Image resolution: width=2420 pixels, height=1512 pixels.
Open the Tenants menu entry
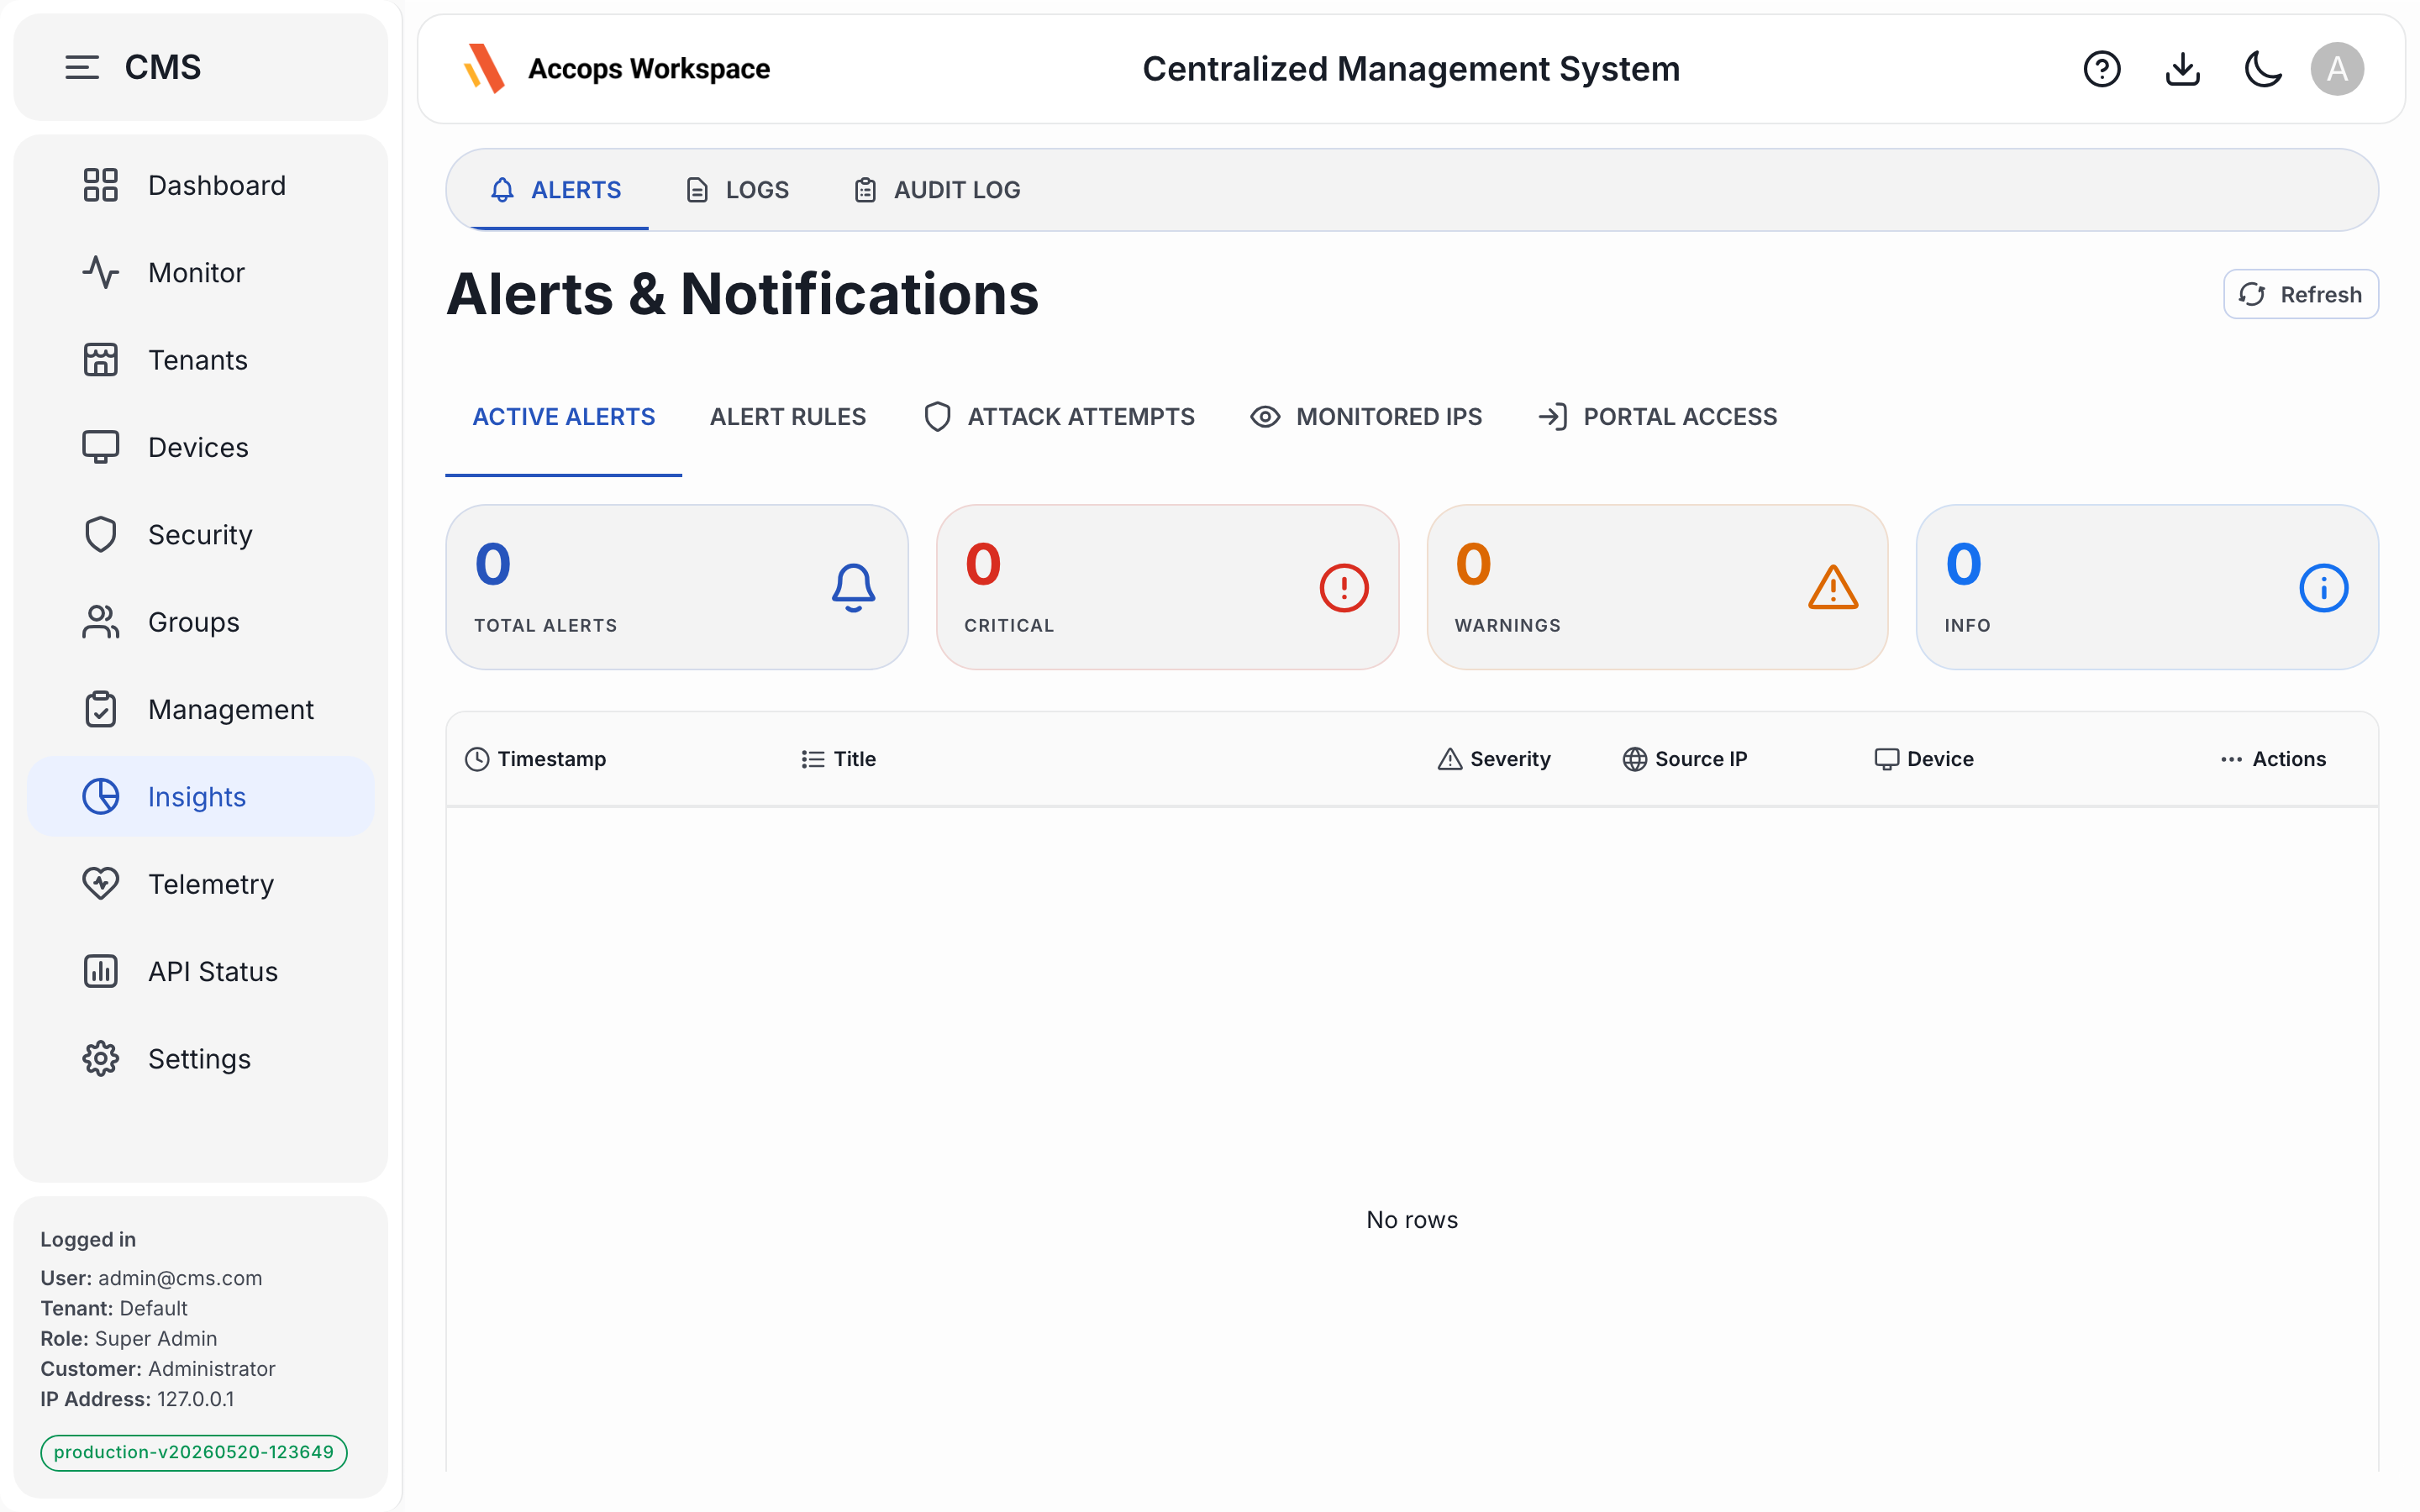(x=201, y=360)
